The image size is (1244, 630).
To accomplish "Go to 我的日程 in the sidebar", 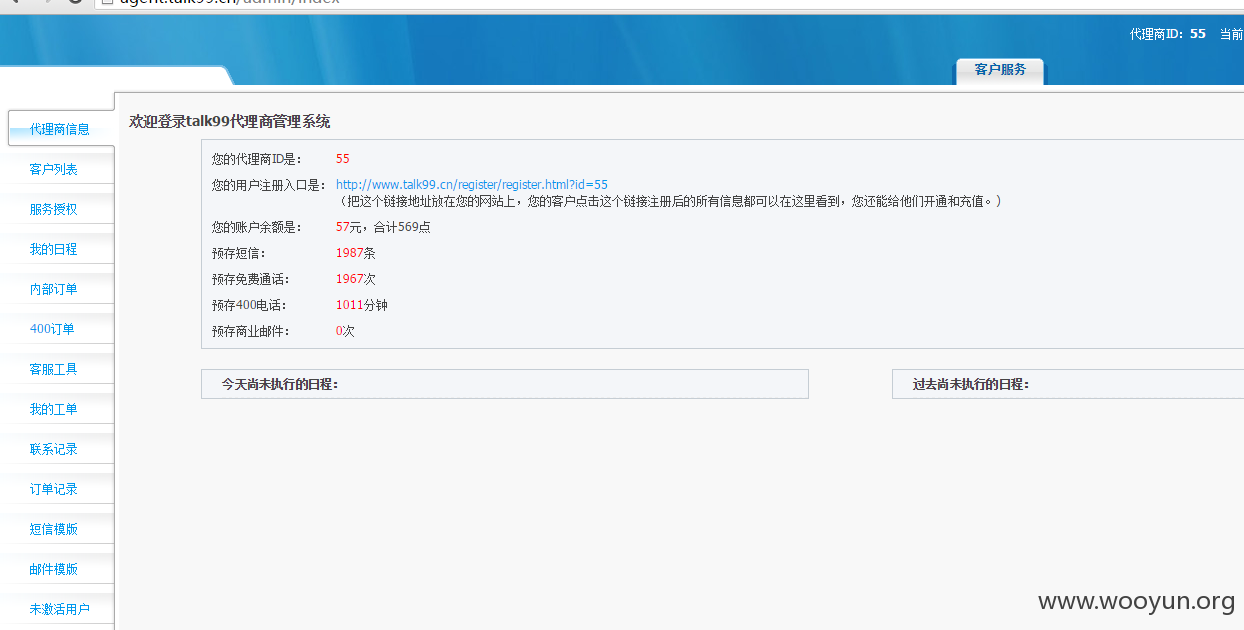I will 54,249.
